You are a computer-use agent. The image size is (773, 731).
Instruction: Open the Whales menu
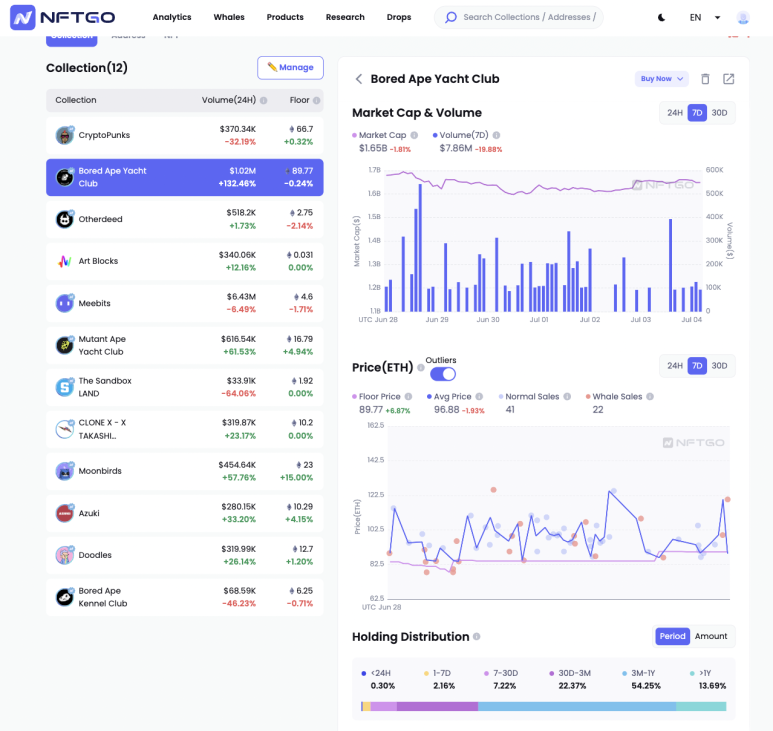point(229,17)
